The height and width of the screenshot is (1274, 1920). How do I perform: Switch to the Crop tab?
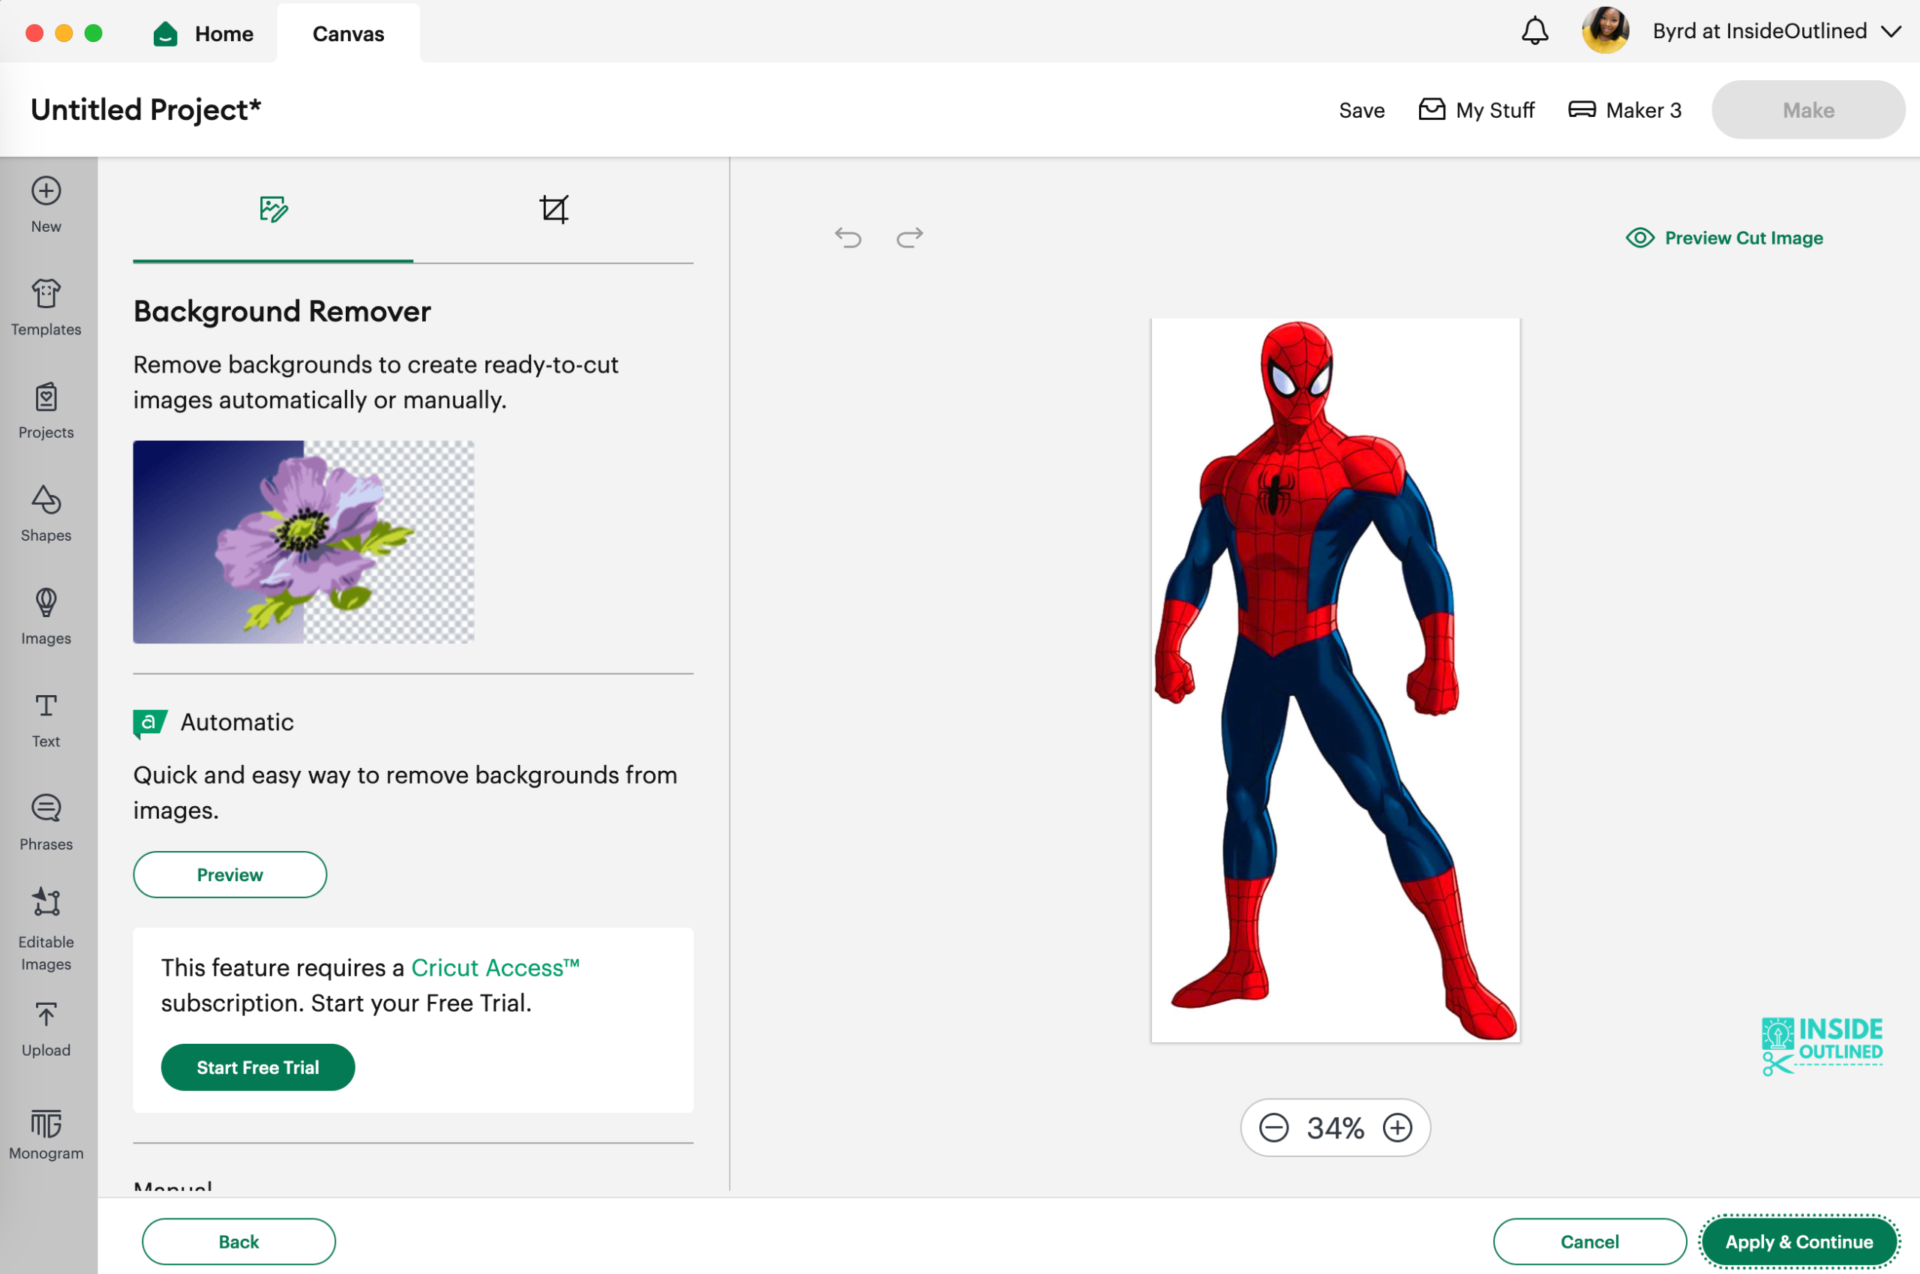point(554,210)
